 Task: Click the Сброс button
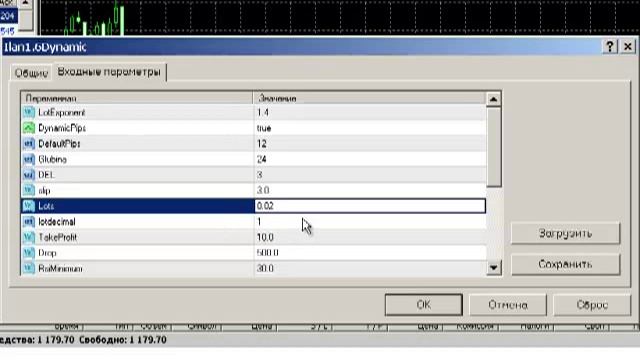(592, 305)
